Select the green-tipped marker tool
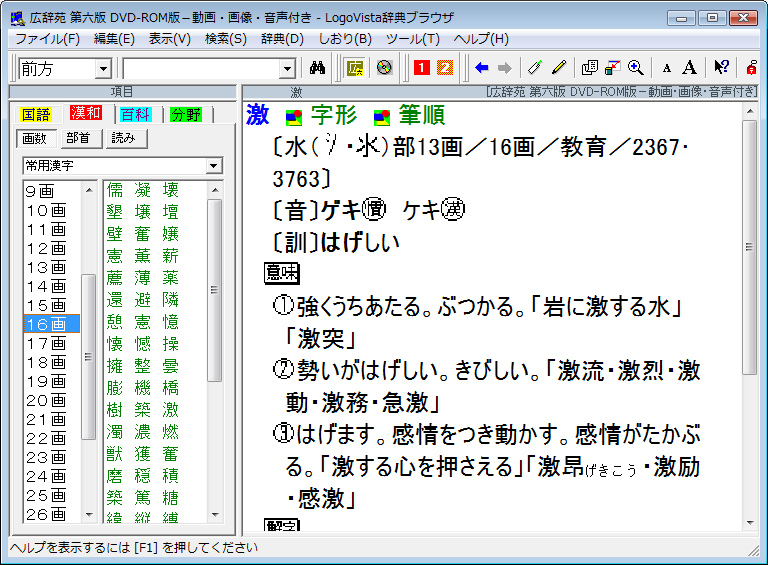 (x=535, y=68)
